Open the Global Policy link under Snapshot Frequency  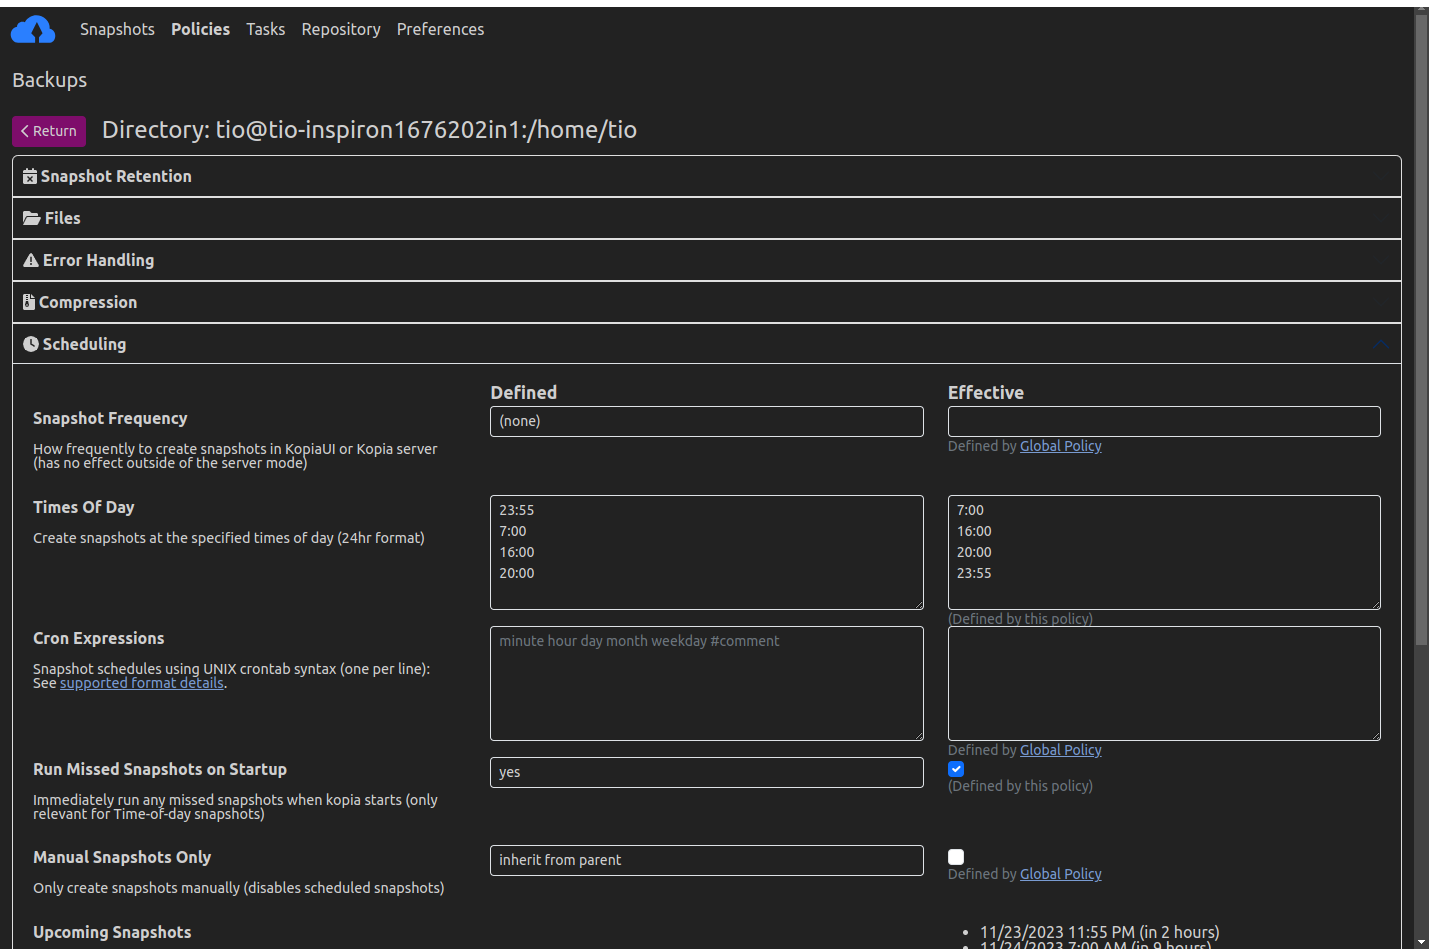[1060, 446]
